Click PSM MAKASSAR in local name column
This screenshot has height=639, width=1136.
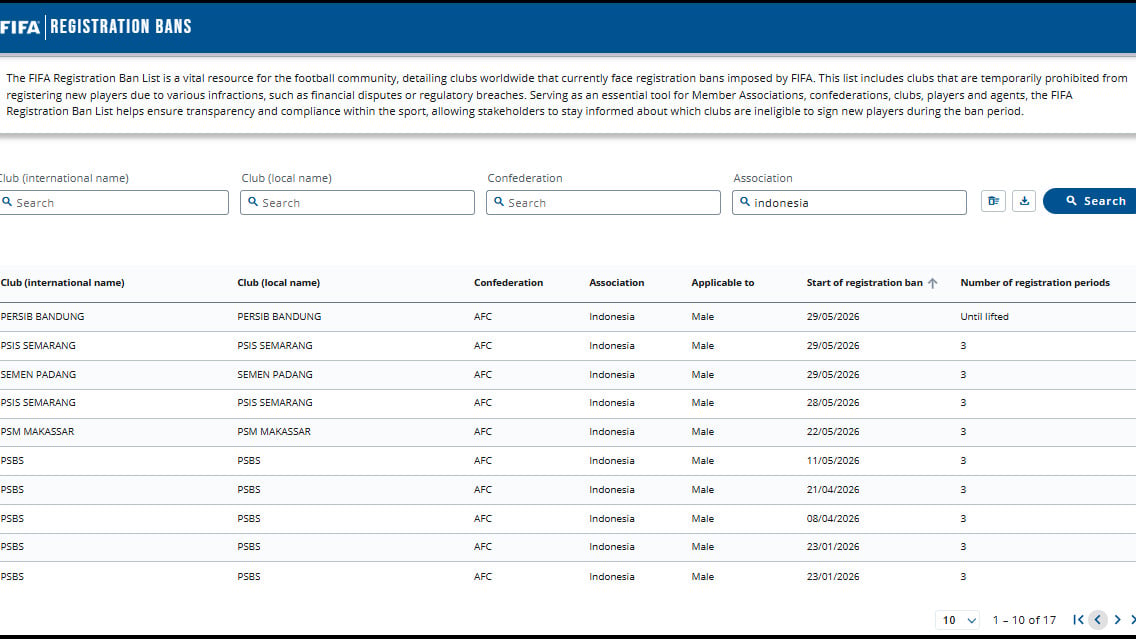coord(274,431)
